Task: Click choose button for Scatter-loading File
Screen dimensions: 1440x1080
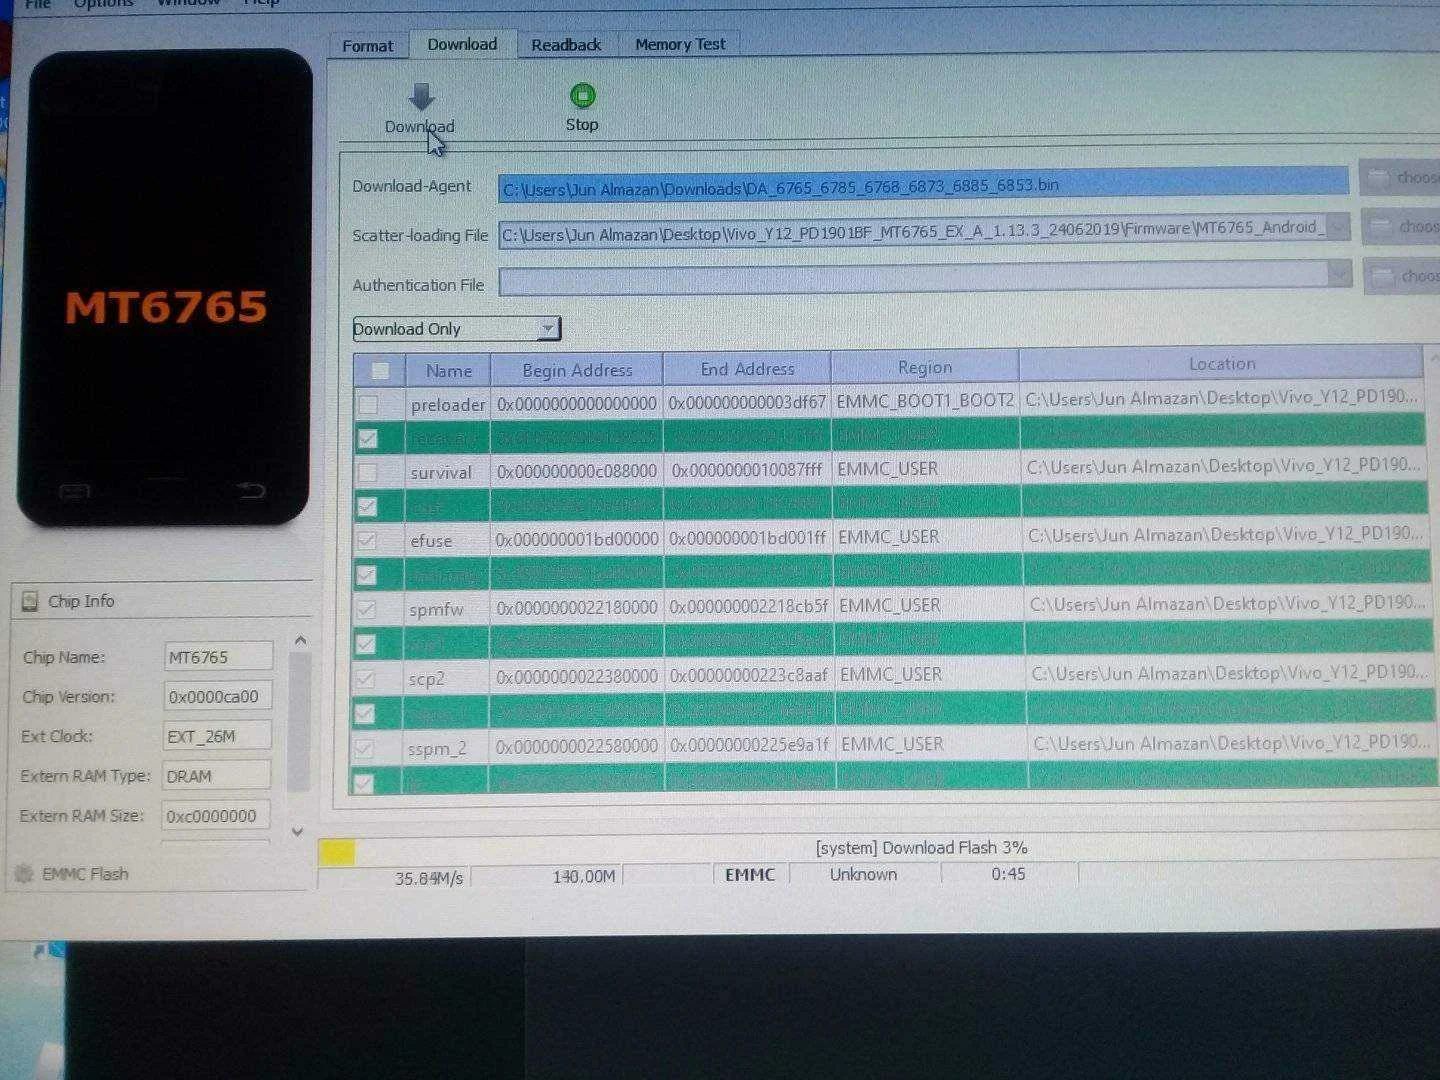Action: (1402, 227)
